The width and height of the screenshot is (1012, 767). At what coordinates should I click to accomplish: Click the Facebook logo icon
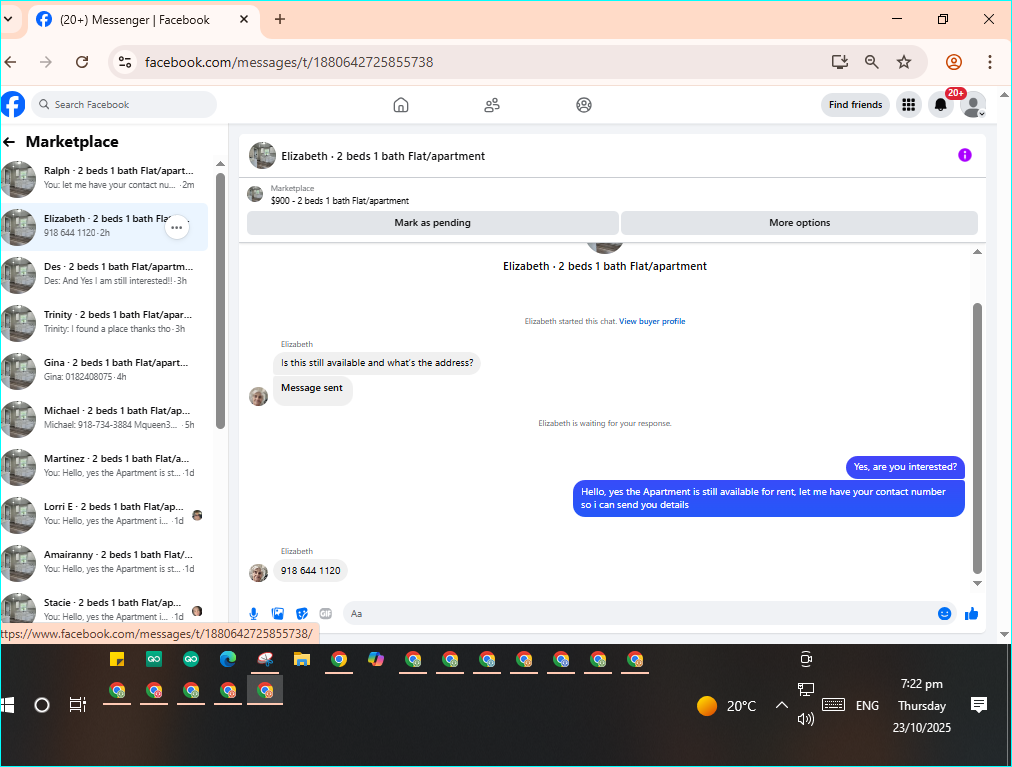coord(12,105)
